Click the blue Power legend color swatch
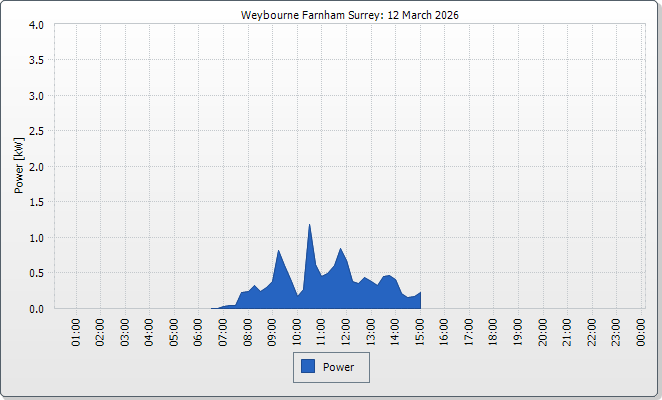Screen dimensions: 662x400 coord(308,367)
